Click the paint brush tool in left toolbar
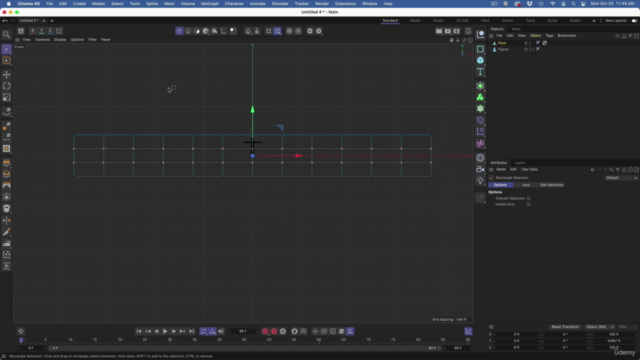Screen dimensions: 640x360 (x=7, y=232)
